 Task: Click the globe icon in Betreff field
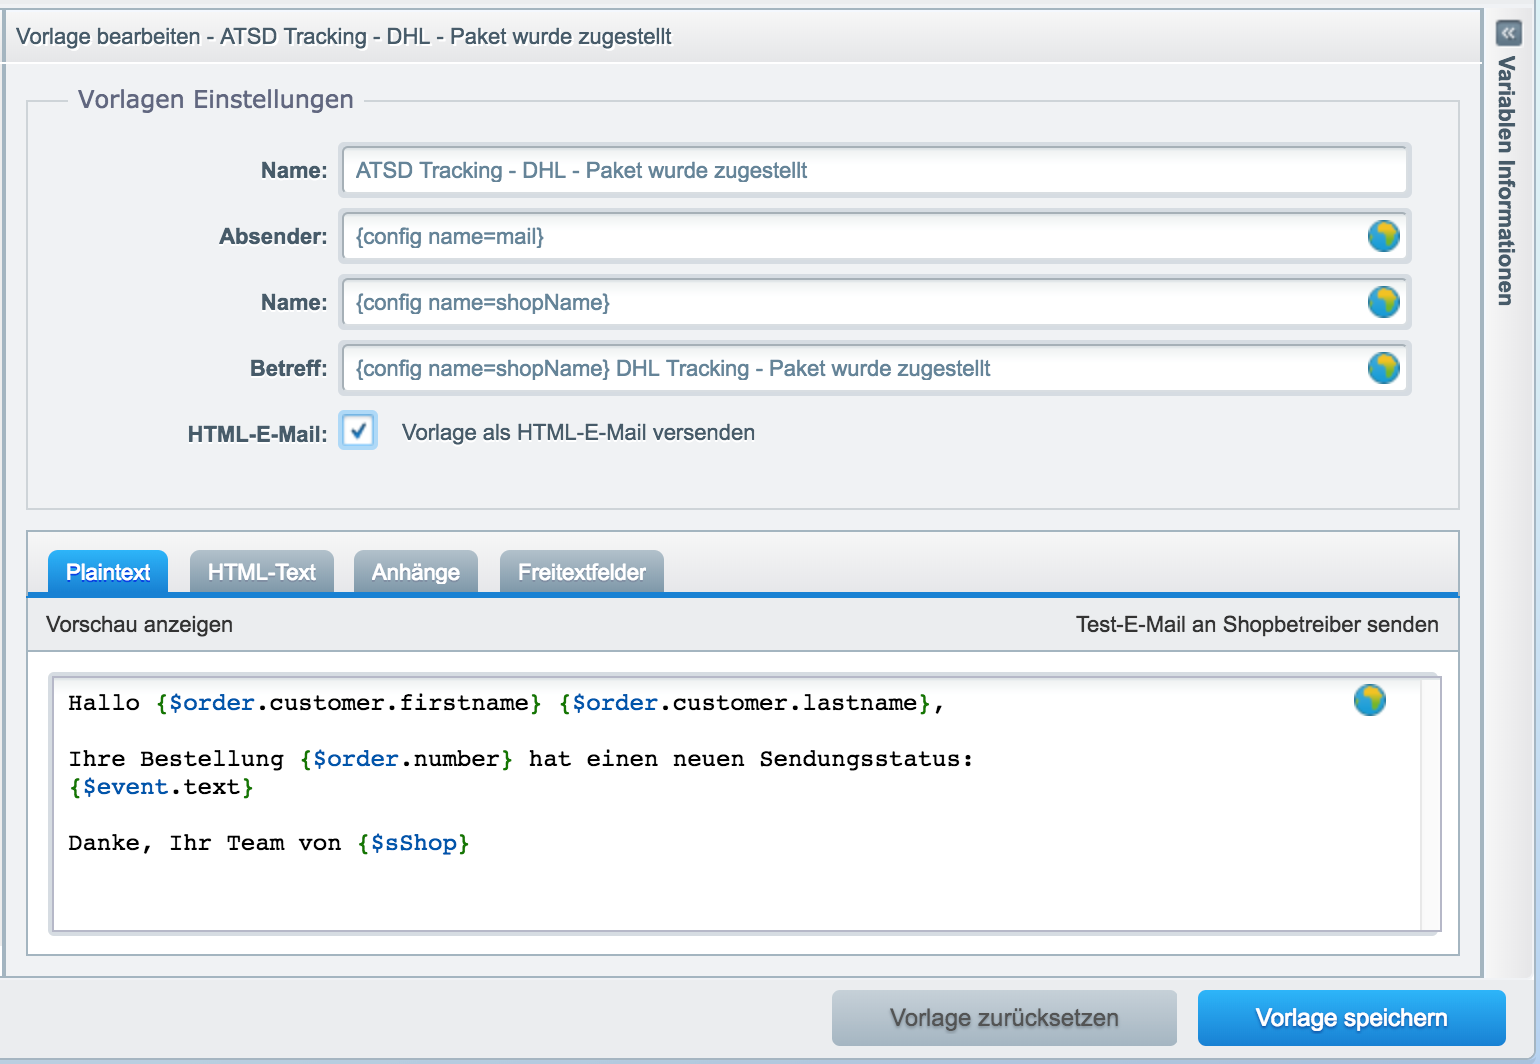(1383, 368)
